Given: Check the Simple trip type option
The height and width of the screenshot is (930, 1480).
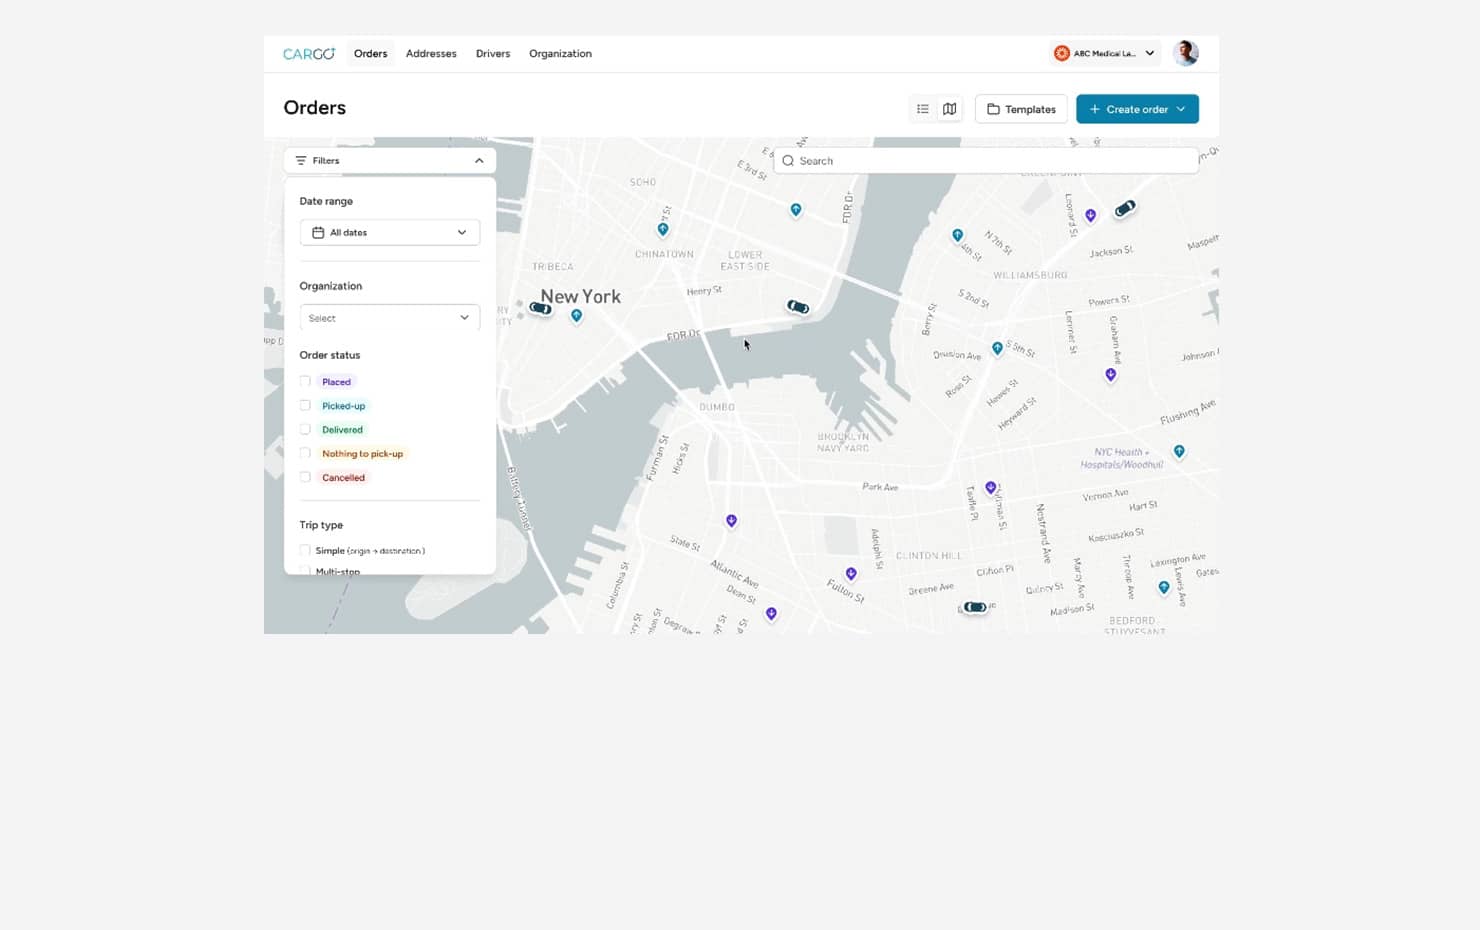Looking at the screenshot, I should 305,551.
